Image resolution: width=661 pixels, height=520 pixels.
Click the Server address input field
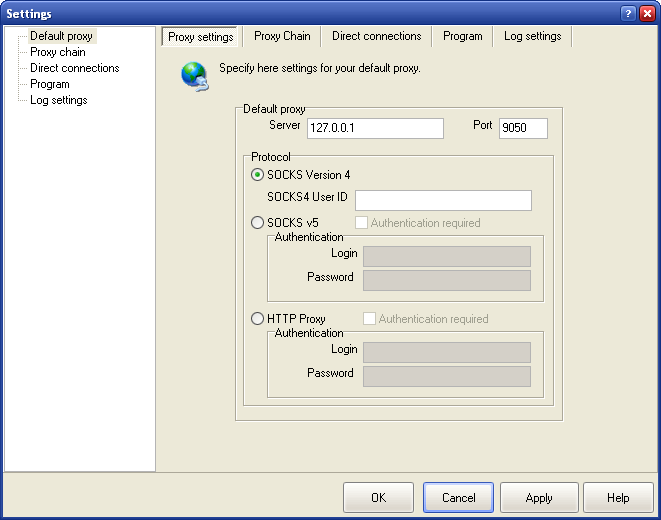click(x=375, y=128)
